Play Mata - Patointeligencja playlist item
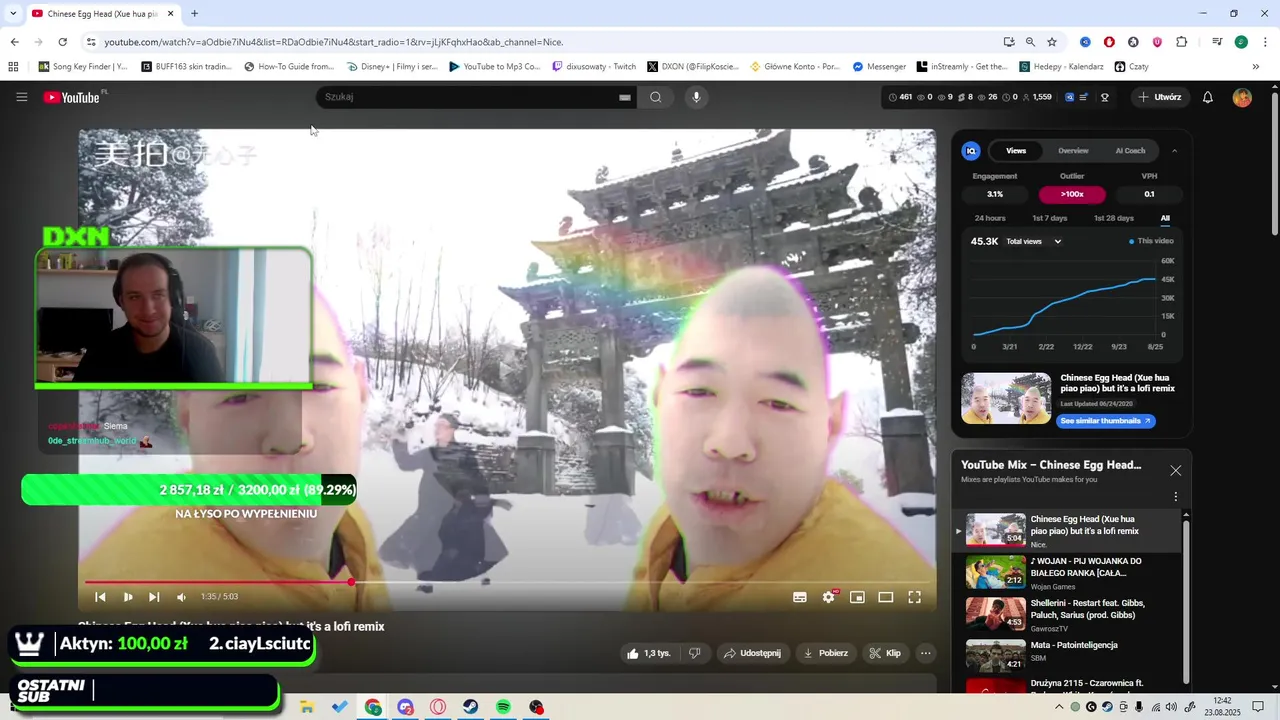 point(1066,655)
